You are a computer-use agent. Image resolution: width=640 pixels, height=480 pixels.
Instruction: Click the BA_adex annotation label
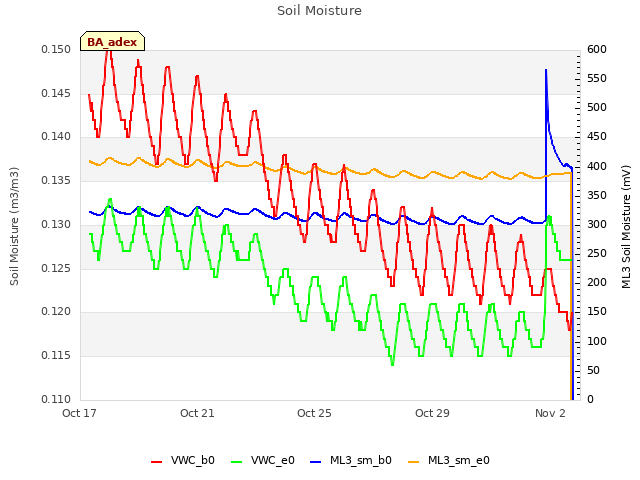[112, 41]
